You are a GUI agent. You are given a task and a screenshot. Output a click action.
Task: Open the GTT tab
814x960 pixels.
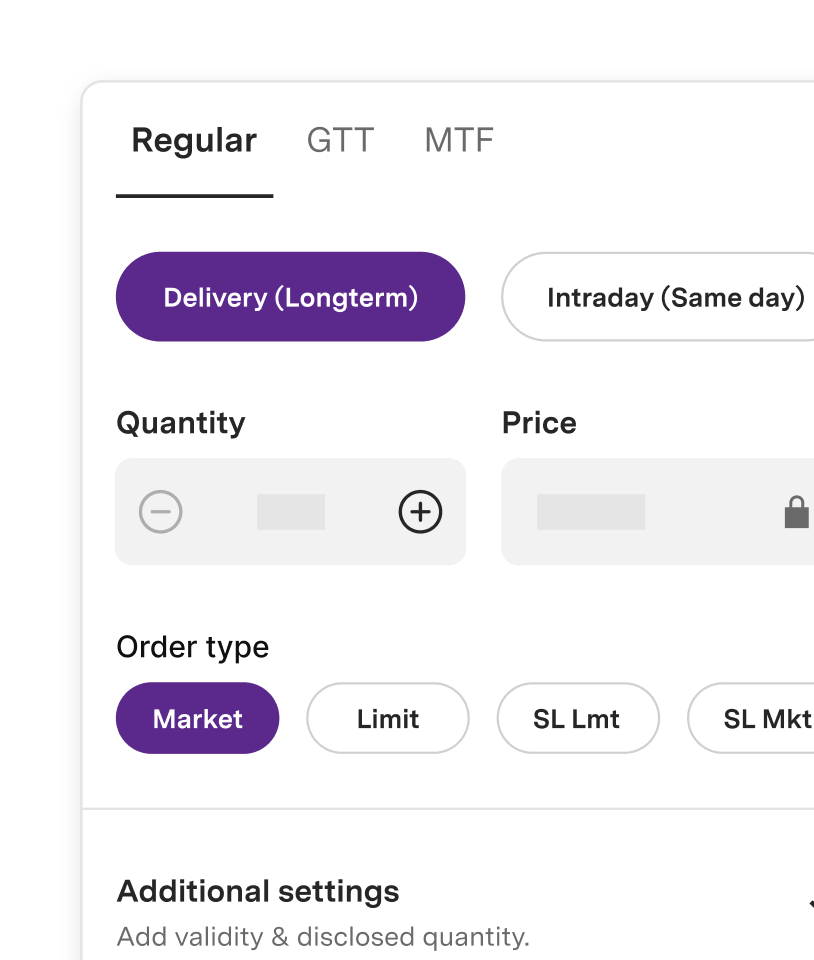point(340,141)
